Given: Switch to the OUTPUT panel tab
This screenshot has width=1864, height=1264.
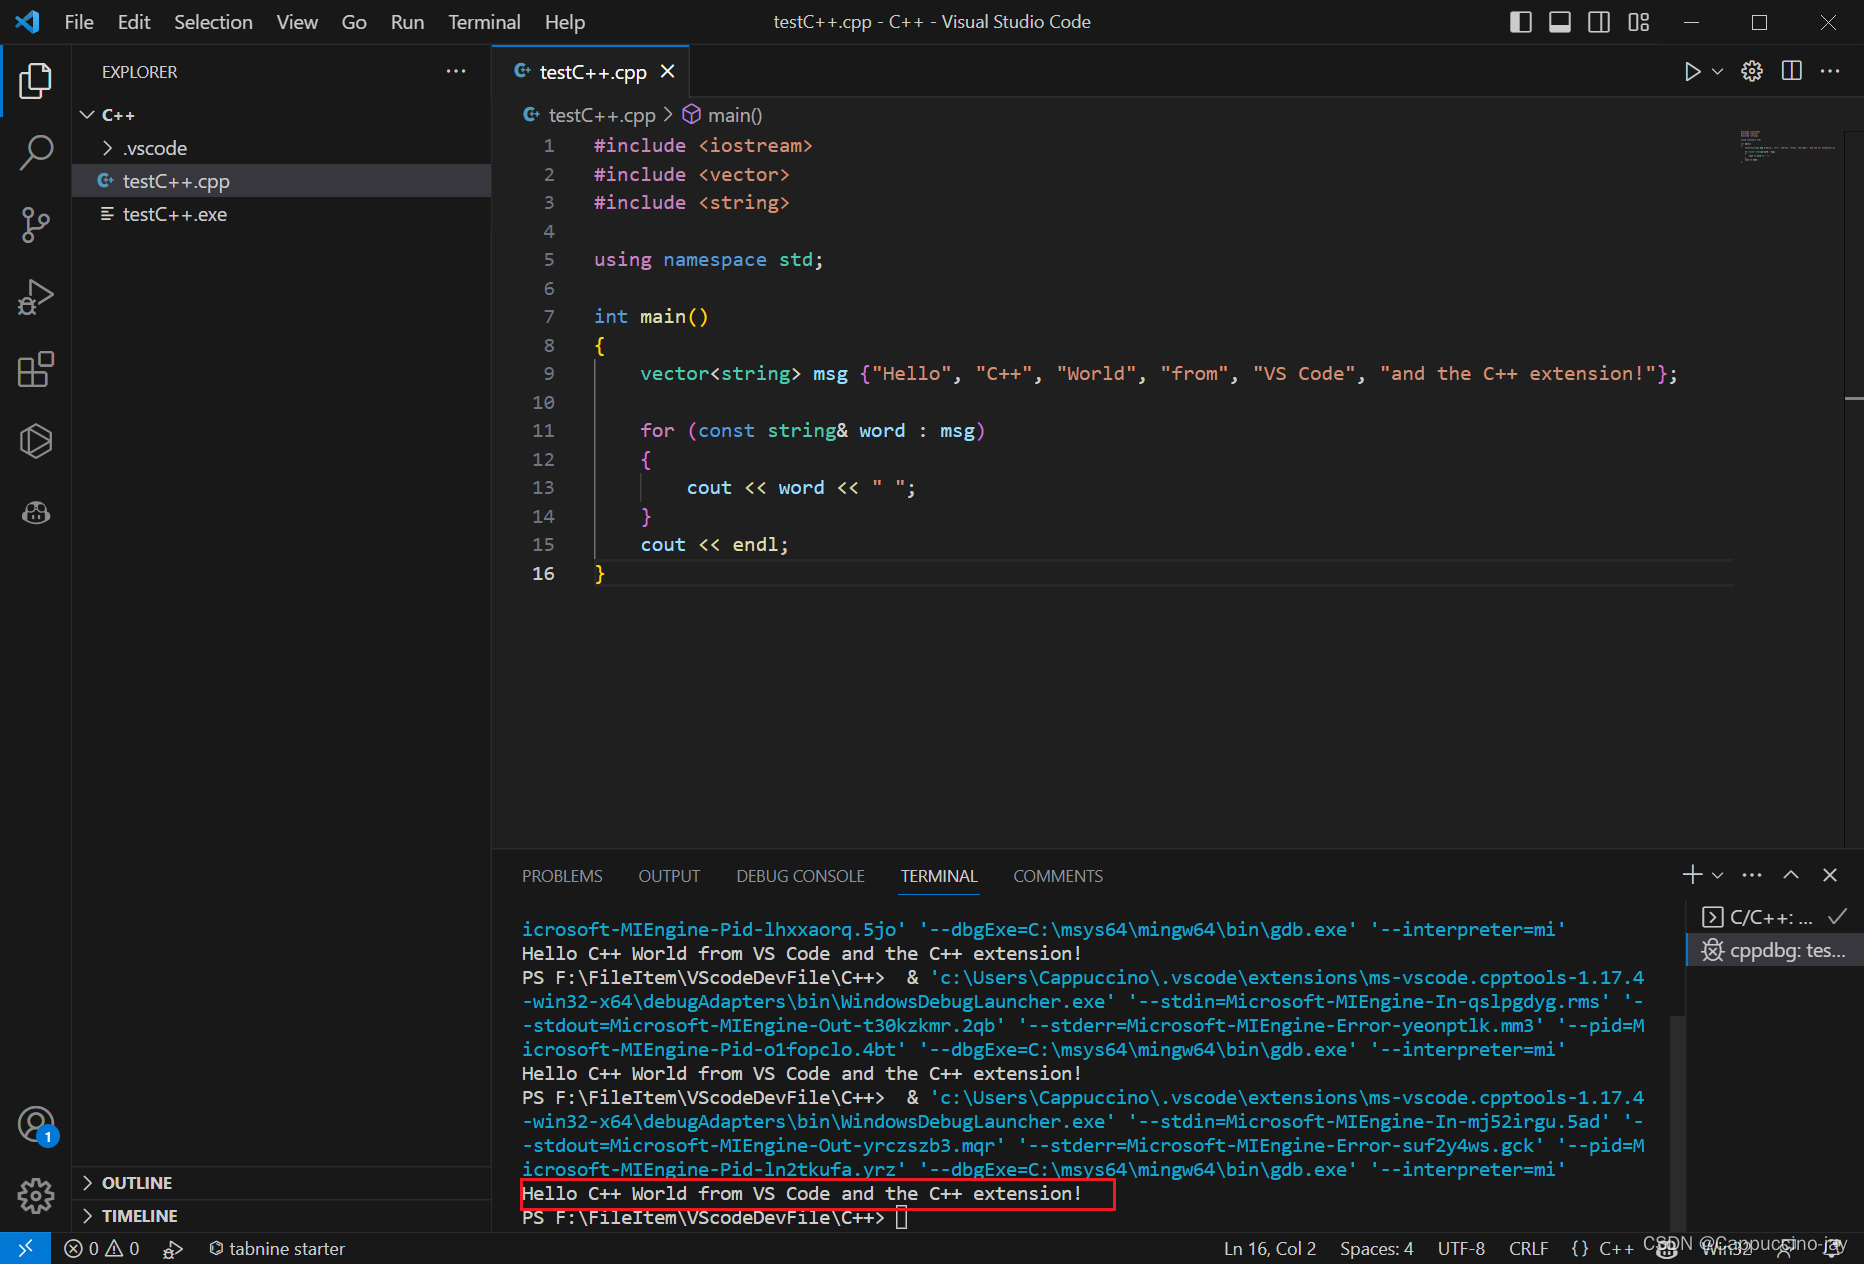Looking at the screenshot, I should point(669,876).
